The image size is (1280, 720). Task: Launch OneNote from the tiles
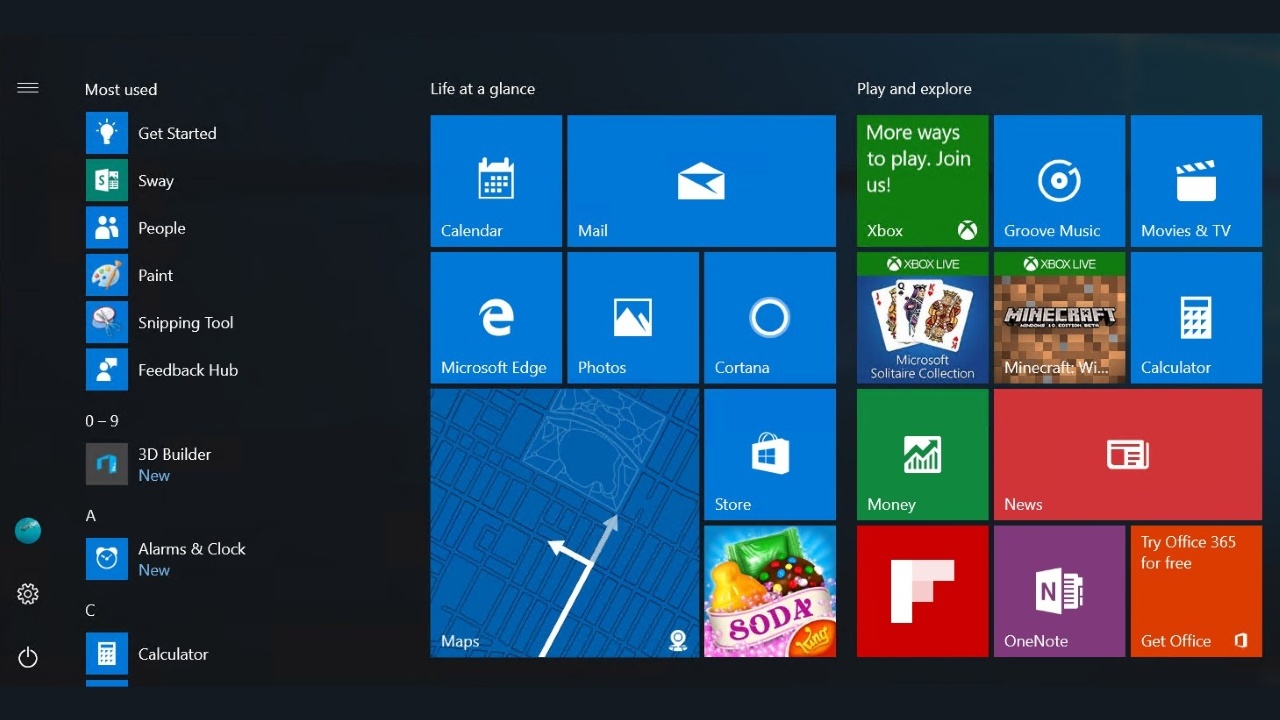pyautogui.click(x=1059, y=591)
